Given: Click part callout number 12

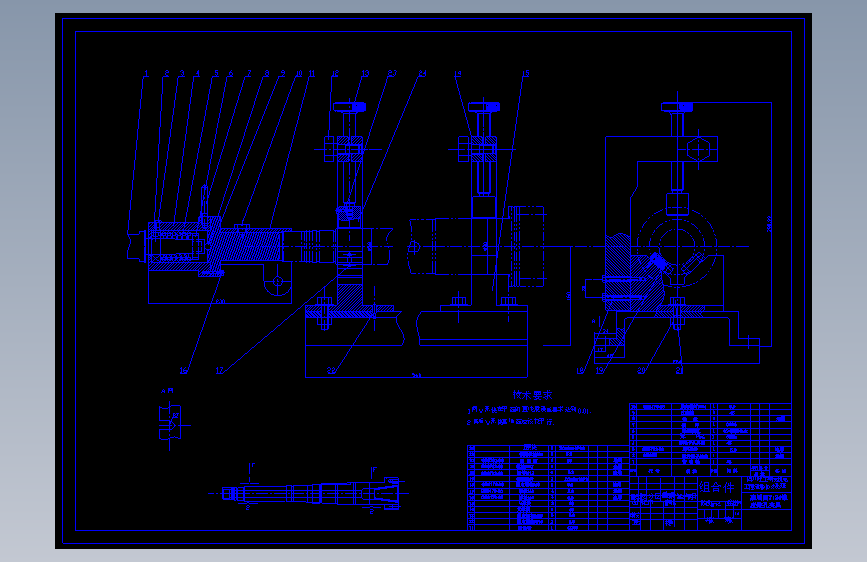Looking at the screenshot, I should tap(335, 74).
